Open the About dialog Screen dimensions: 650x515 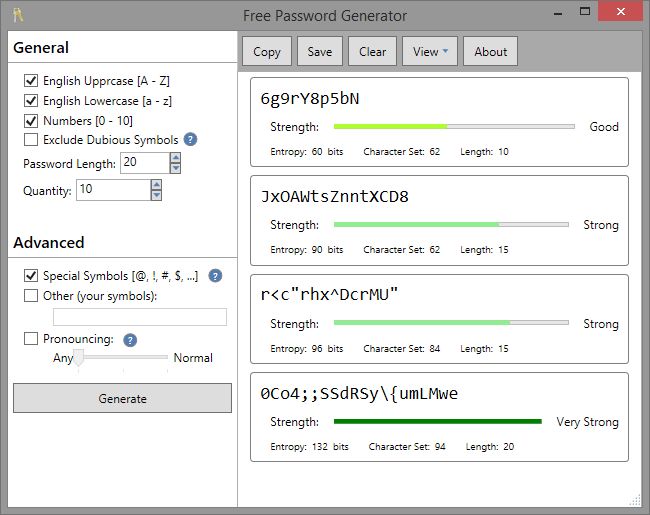coord(490,52)
